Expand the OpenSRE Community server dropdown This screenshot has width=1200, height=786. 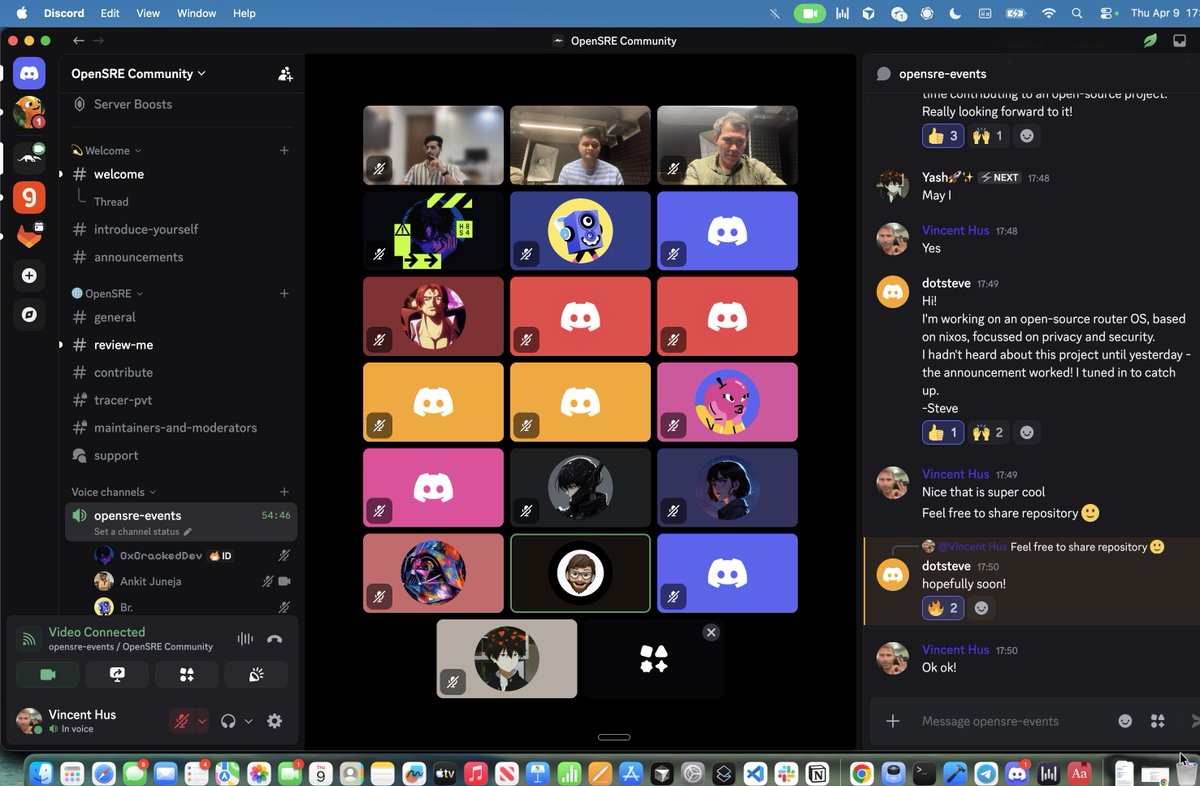tap(138, 73)
